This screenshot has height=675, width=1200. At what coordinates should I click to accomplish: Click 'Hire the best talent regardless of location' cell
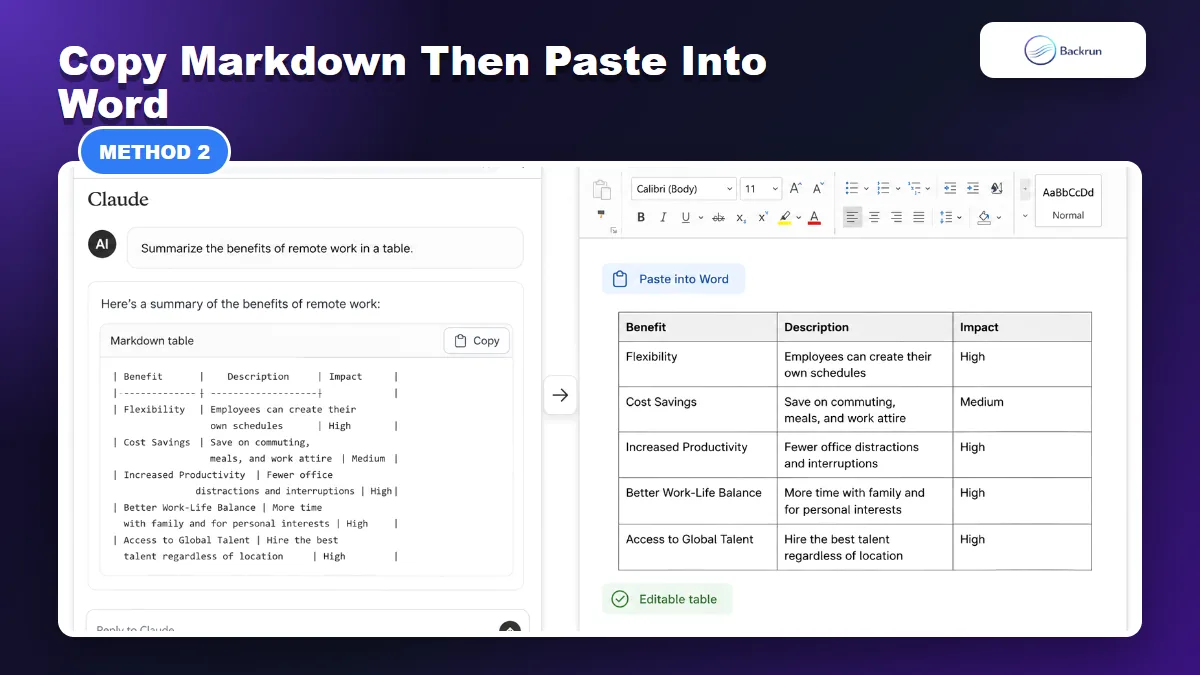(865, 547)
